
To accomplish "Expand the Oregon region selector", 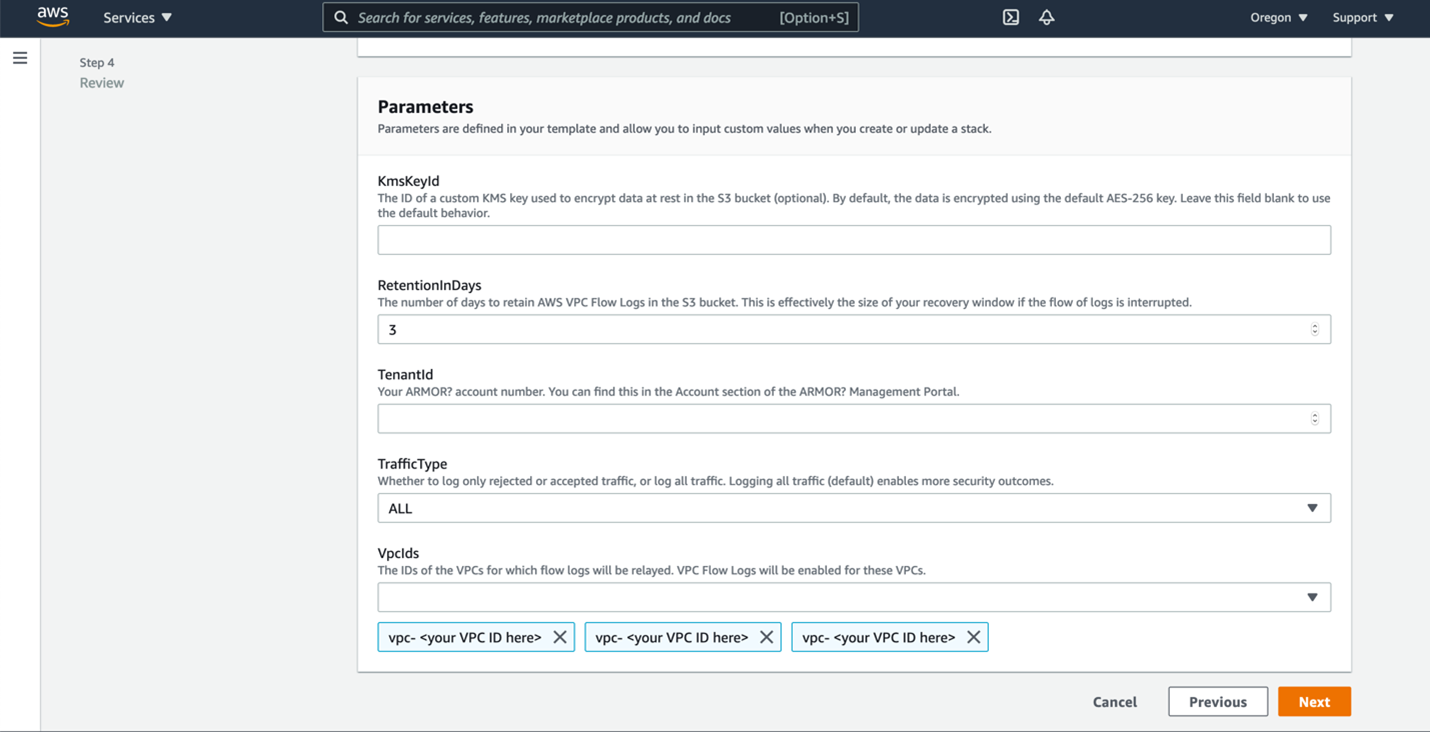I will pyautogui.click(x=1278, y=17).
